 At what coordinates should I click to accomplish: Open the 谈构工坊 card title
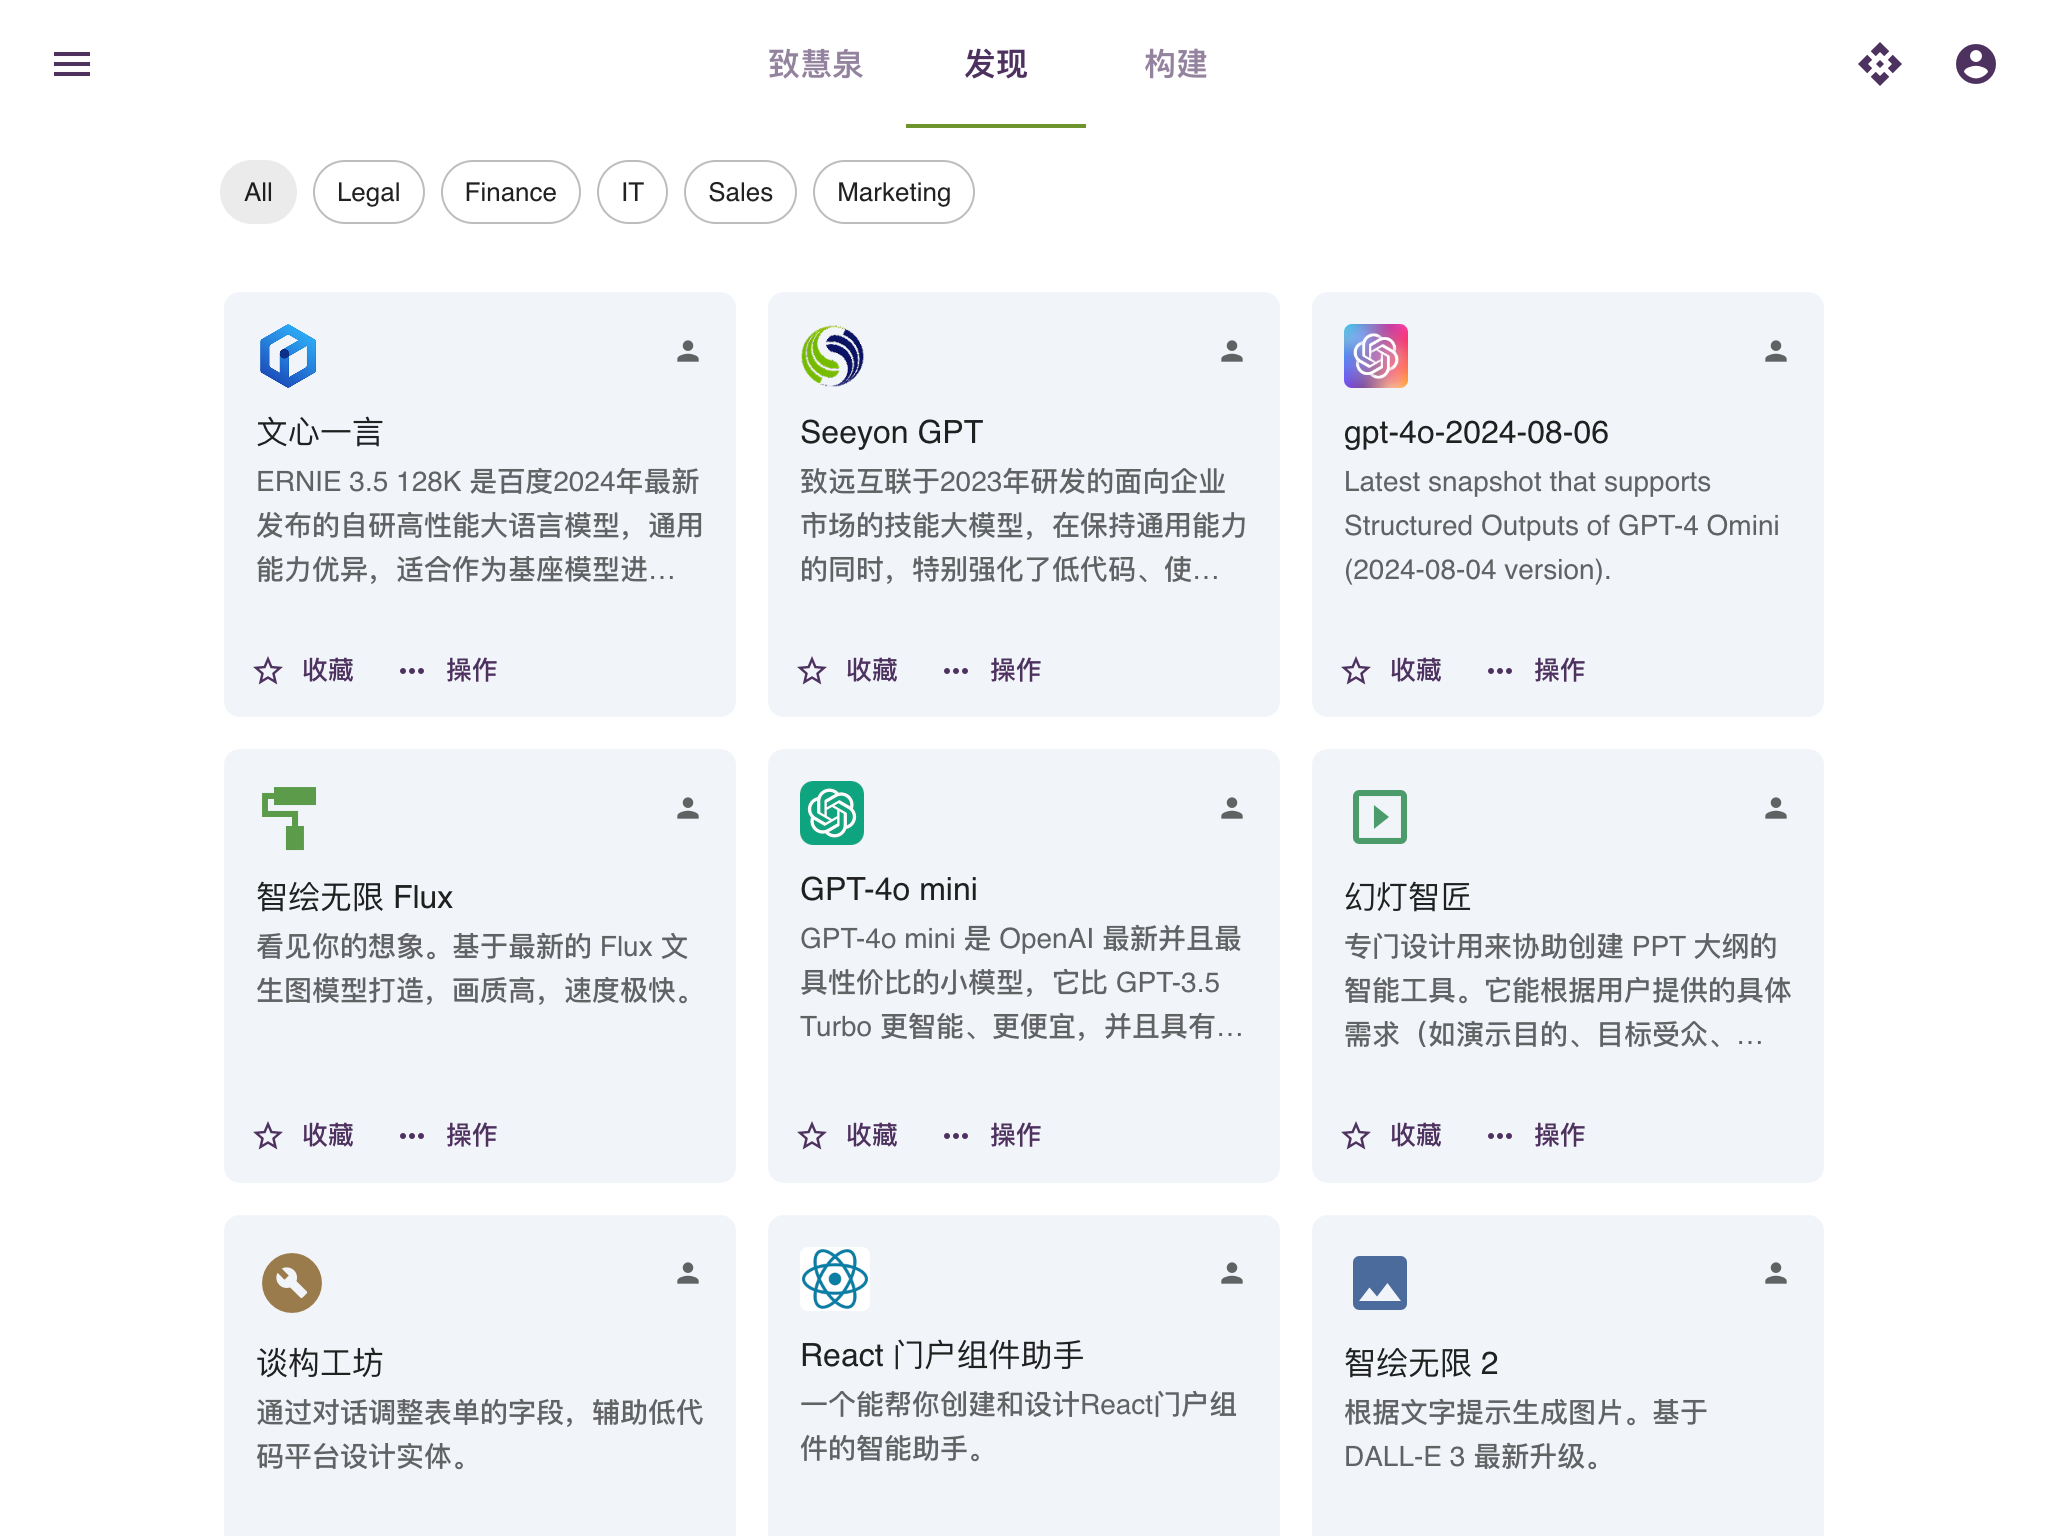tap(320, 1363)
